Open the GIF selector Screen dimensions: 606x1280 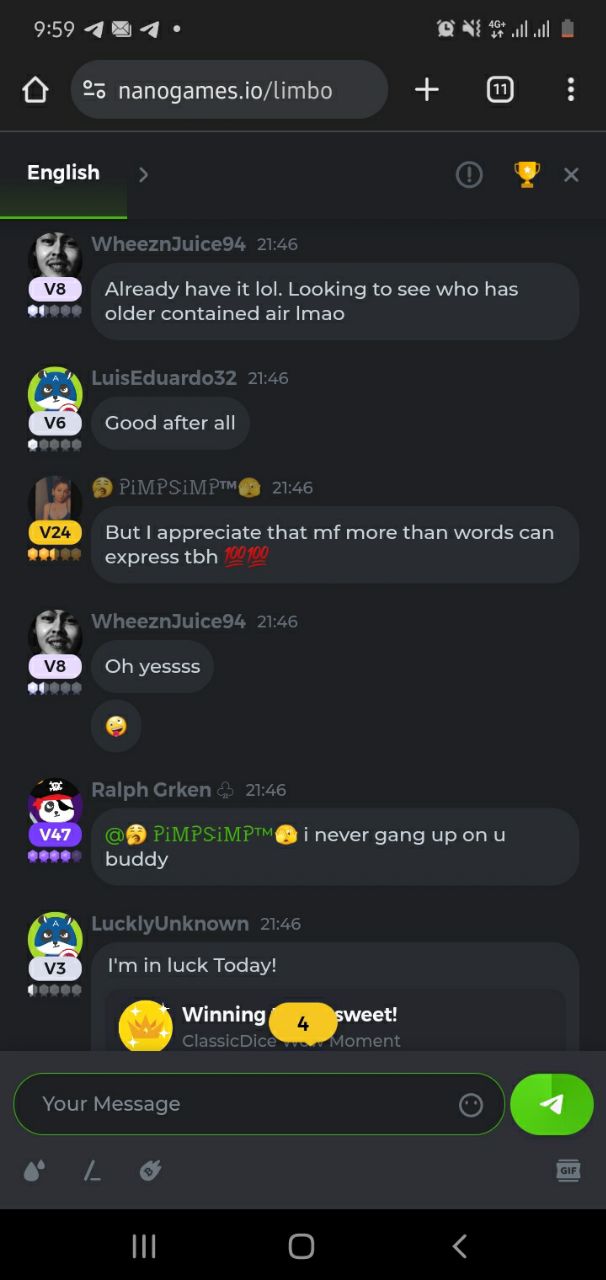pos(568,1170)
